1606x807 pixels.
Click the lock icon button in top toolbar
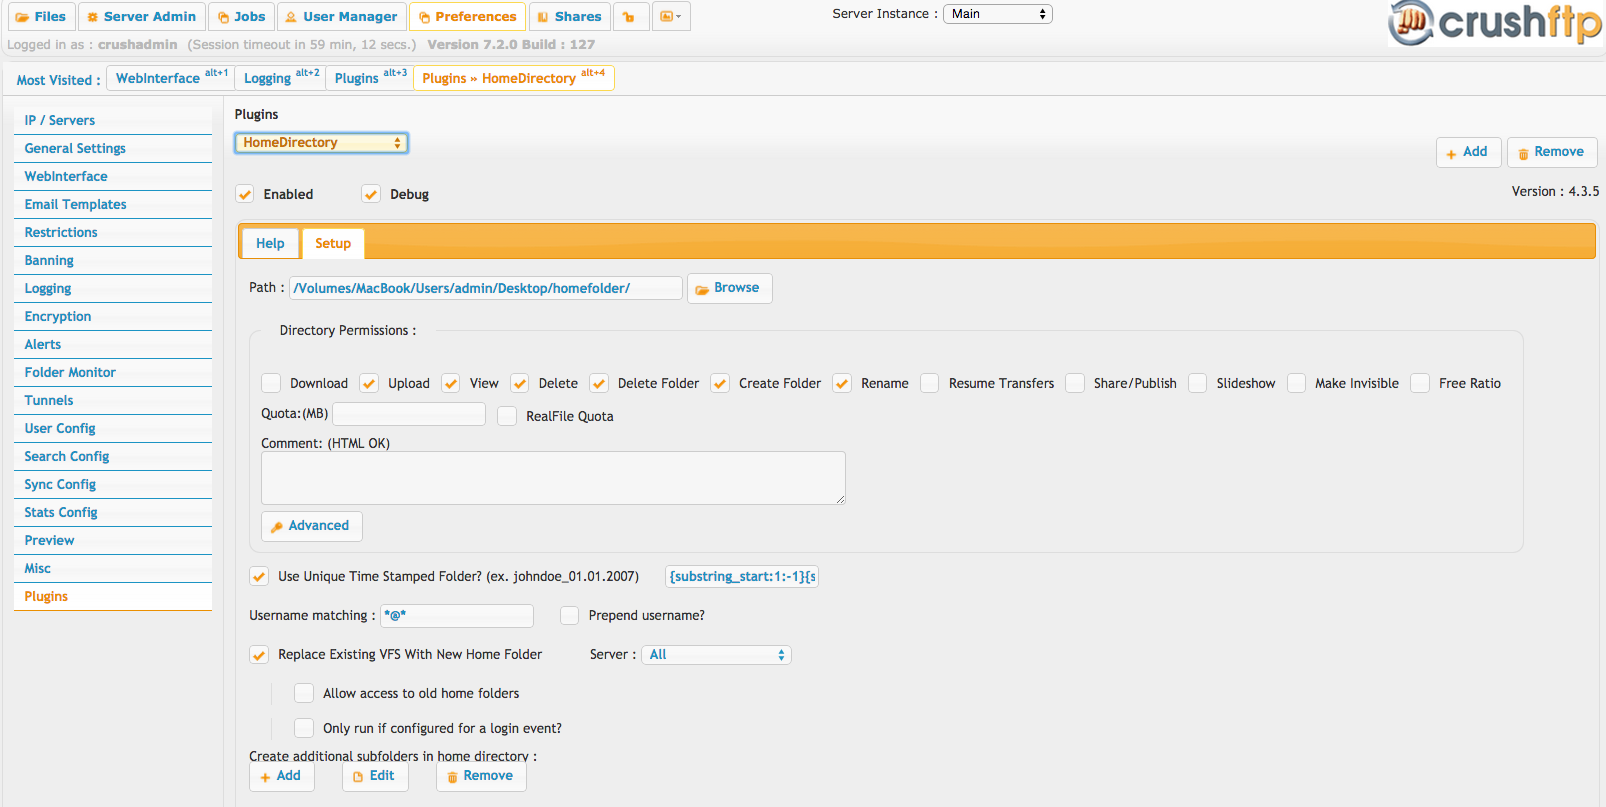click(629, 17)
